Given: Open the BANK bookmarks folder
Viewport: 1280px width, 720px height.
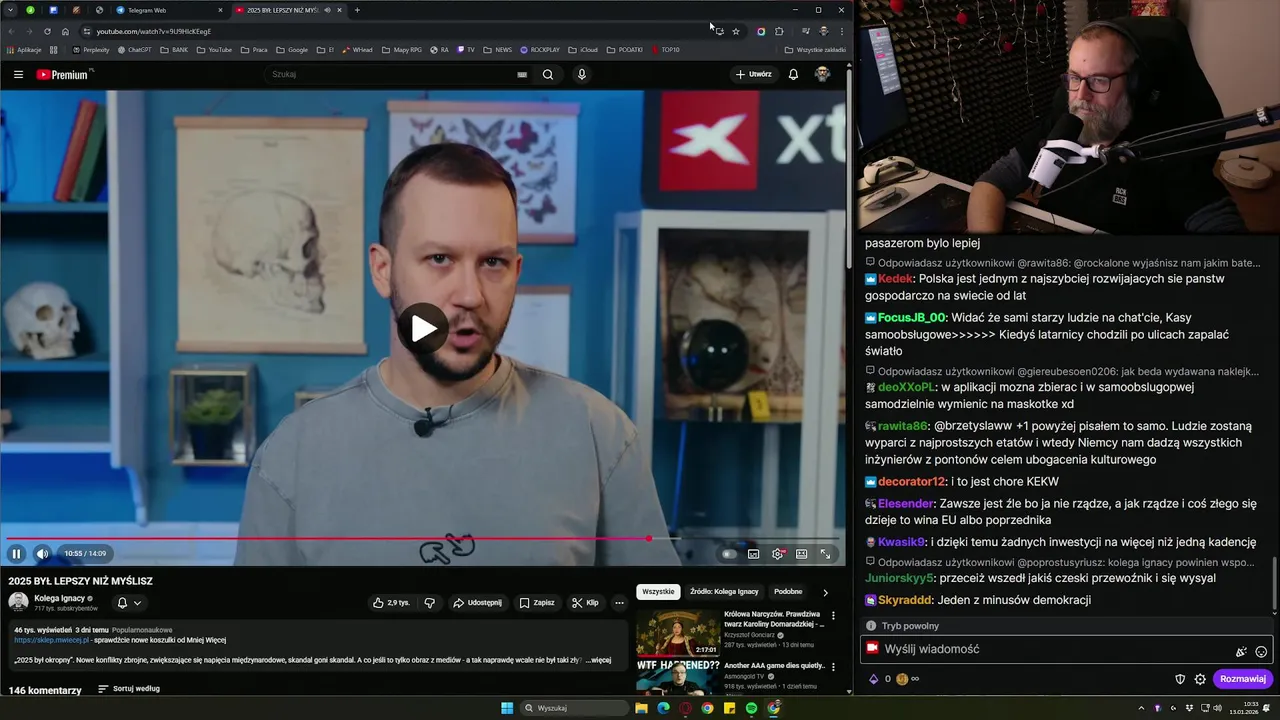Looking at the screenshot, I should click(x=174, y=49).
